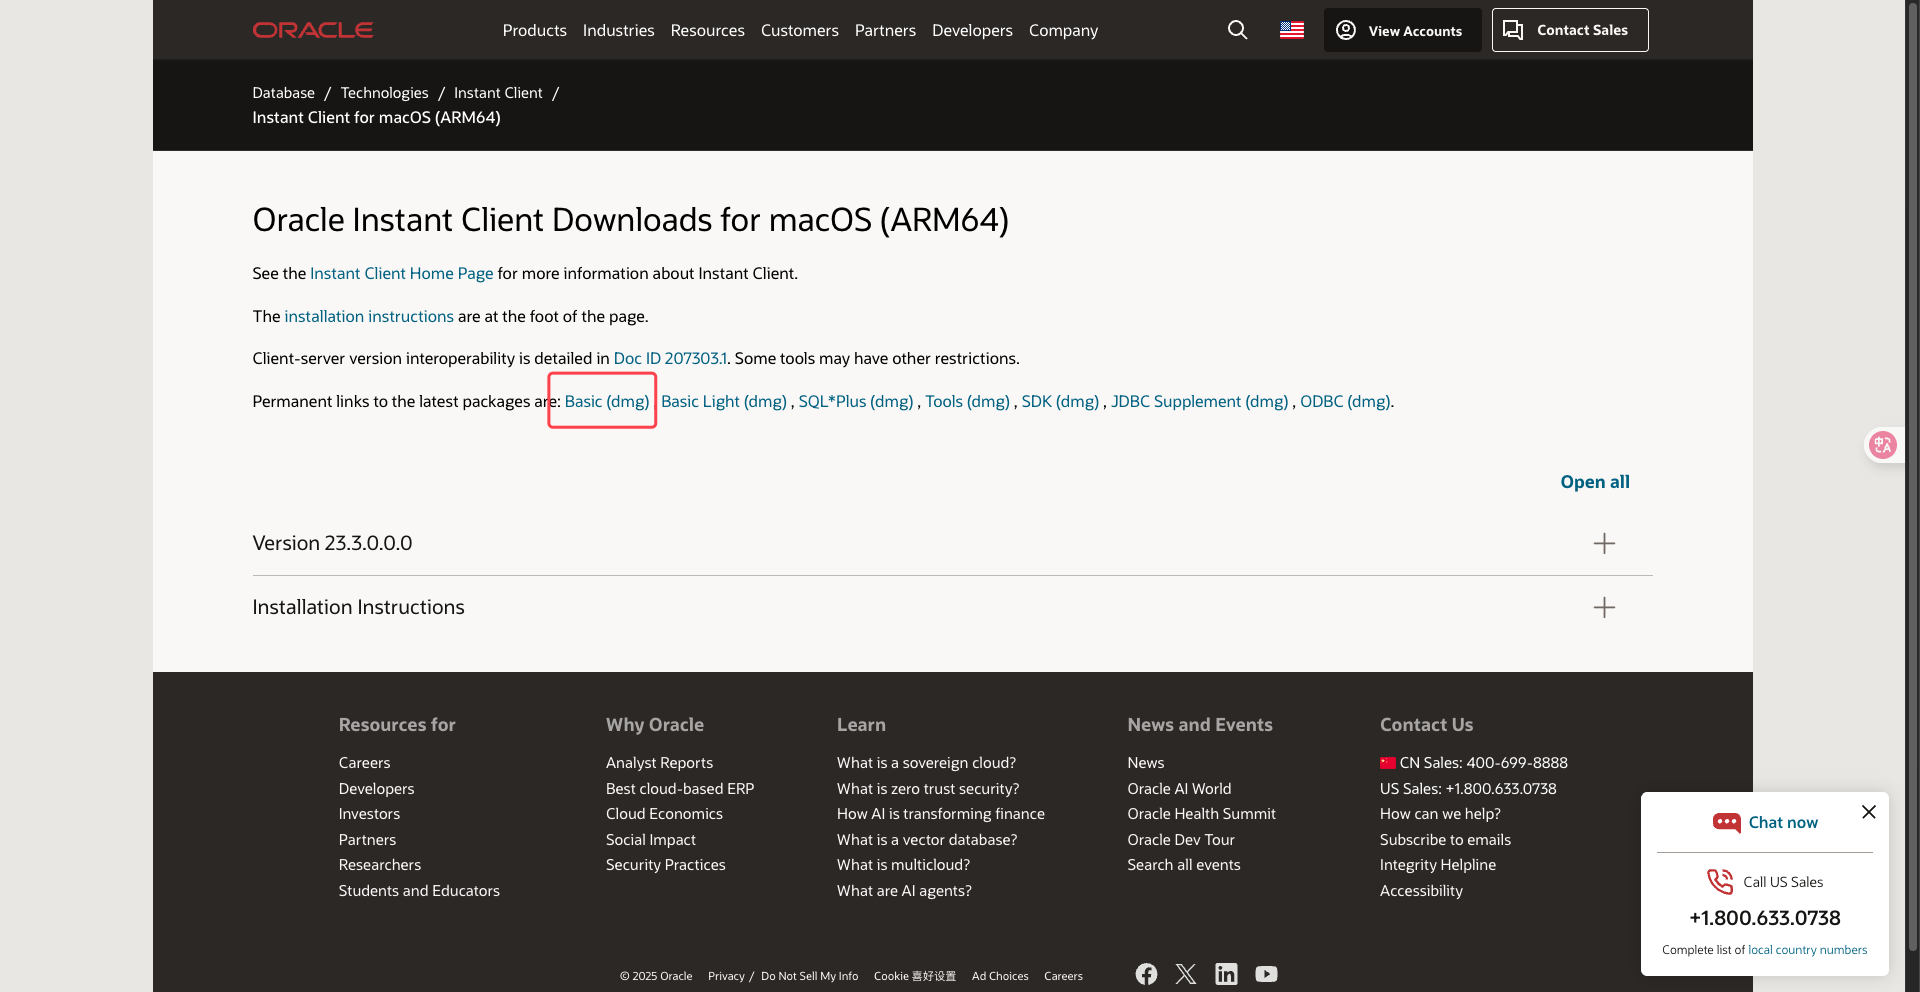1920x992 pixels.
Task: Open Analyst Reports footer link
Action: click(x=659, y=763)
